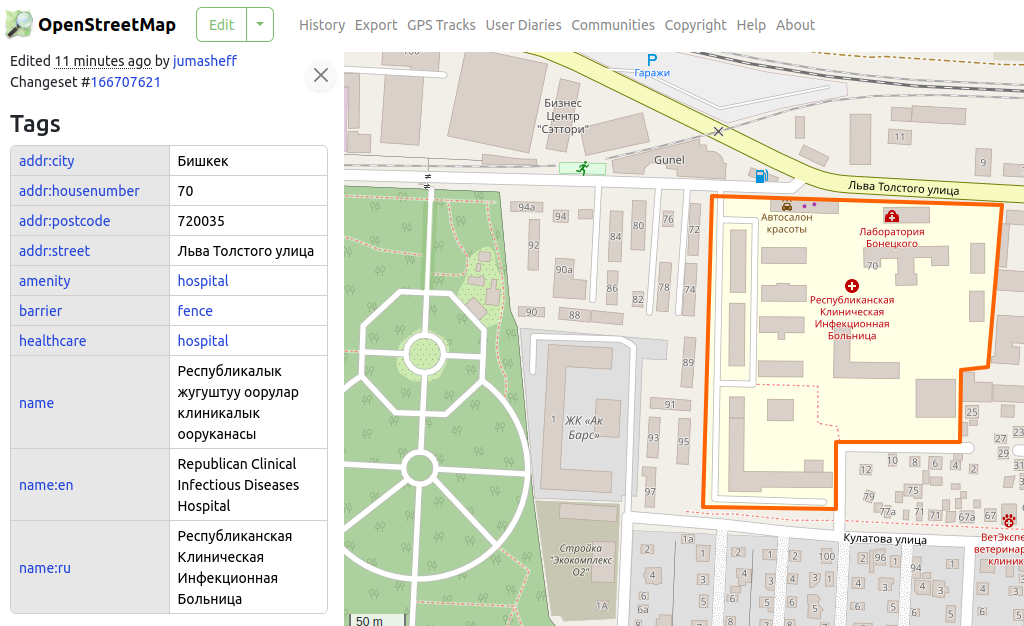This screenshot has height=626, width=1024.
Task: Click the Льва Толстого улица tag value
Action: [246, 251]
